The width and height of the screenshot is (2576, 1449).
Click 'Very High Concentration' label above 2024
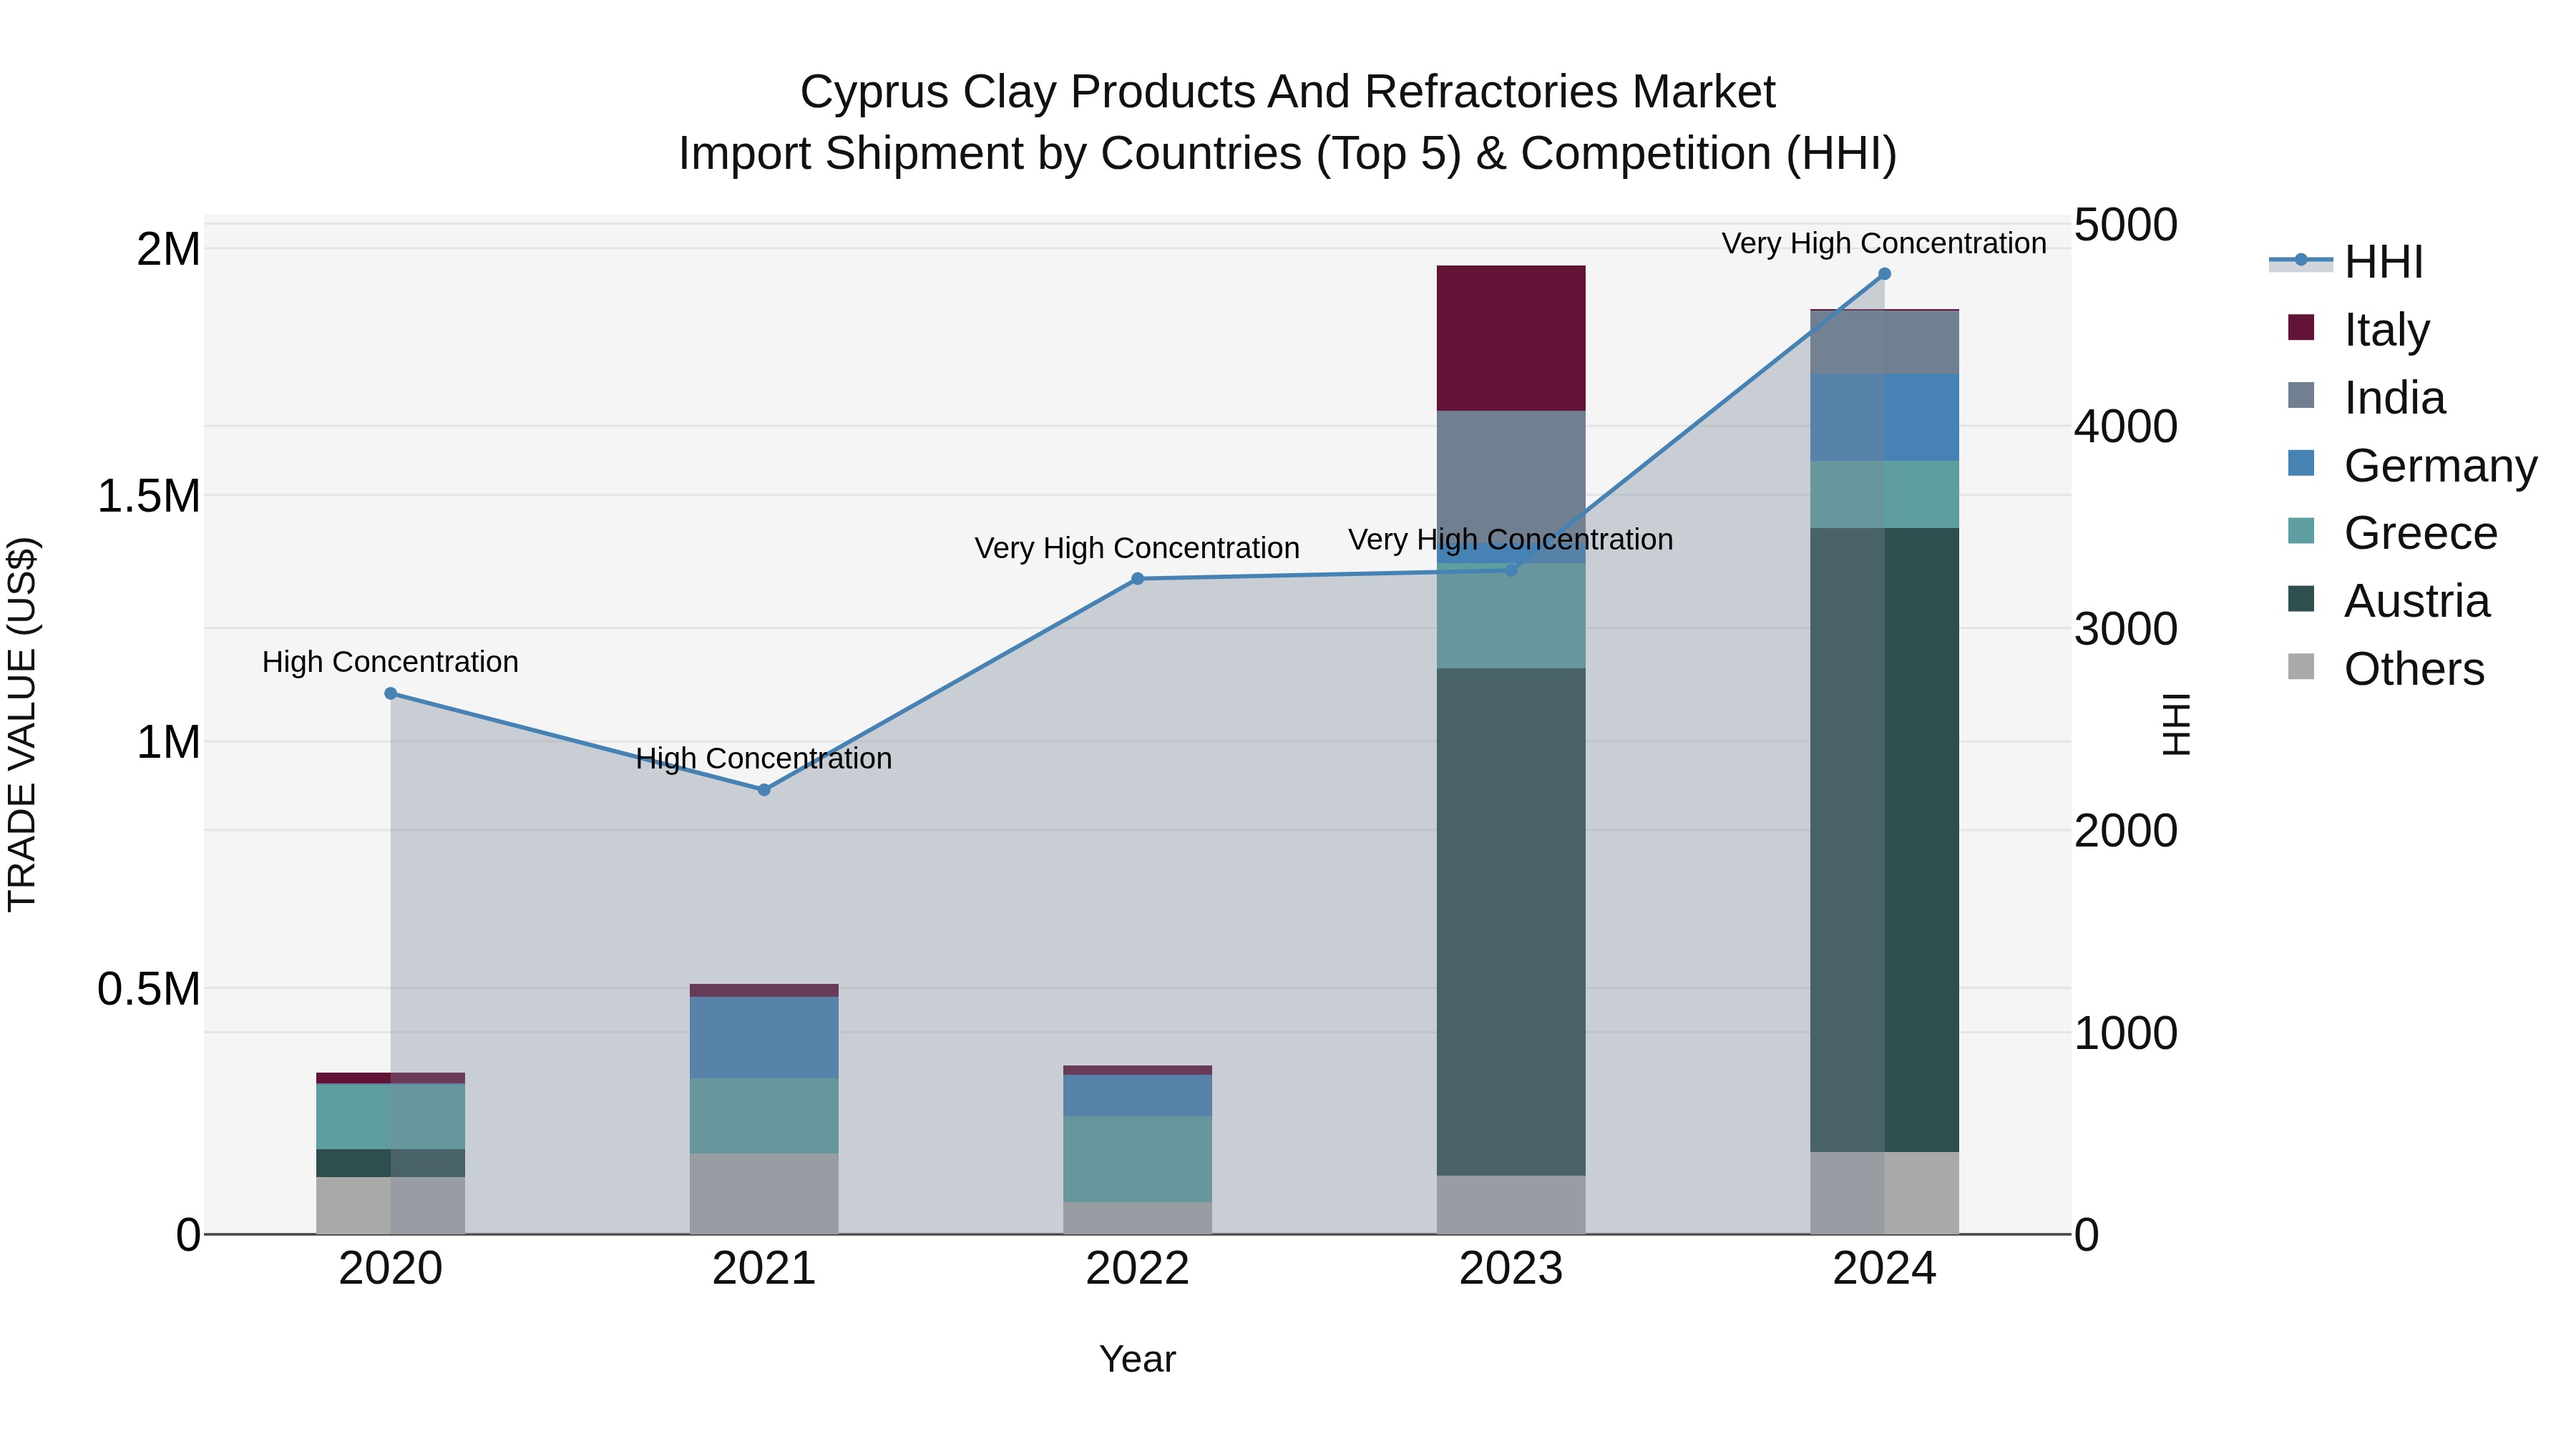[x=1884, y=243]
